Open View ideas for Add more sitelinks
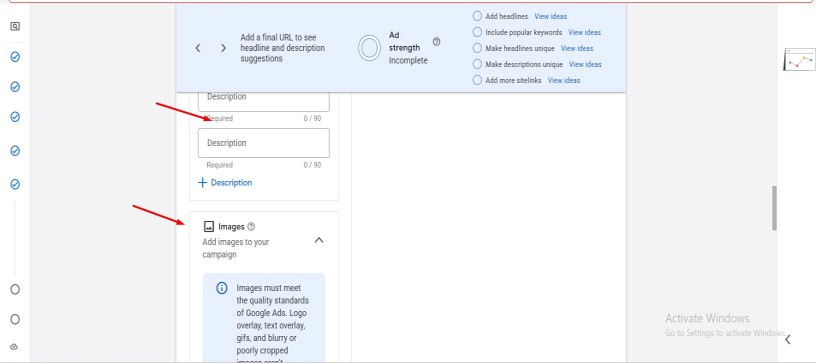 click(564, 81)
